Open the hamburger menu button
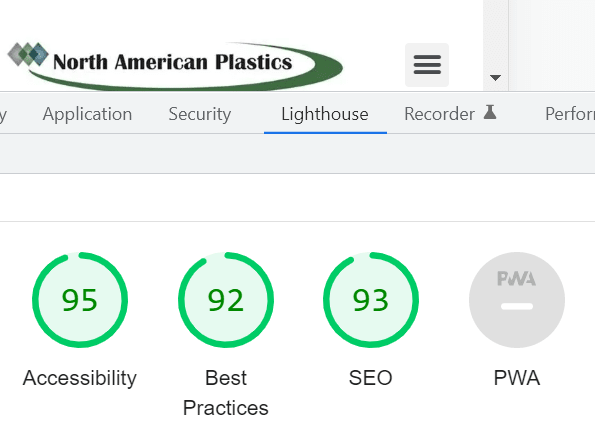The width and height of the screenshot is (595, 438). (x=427, y=65)
